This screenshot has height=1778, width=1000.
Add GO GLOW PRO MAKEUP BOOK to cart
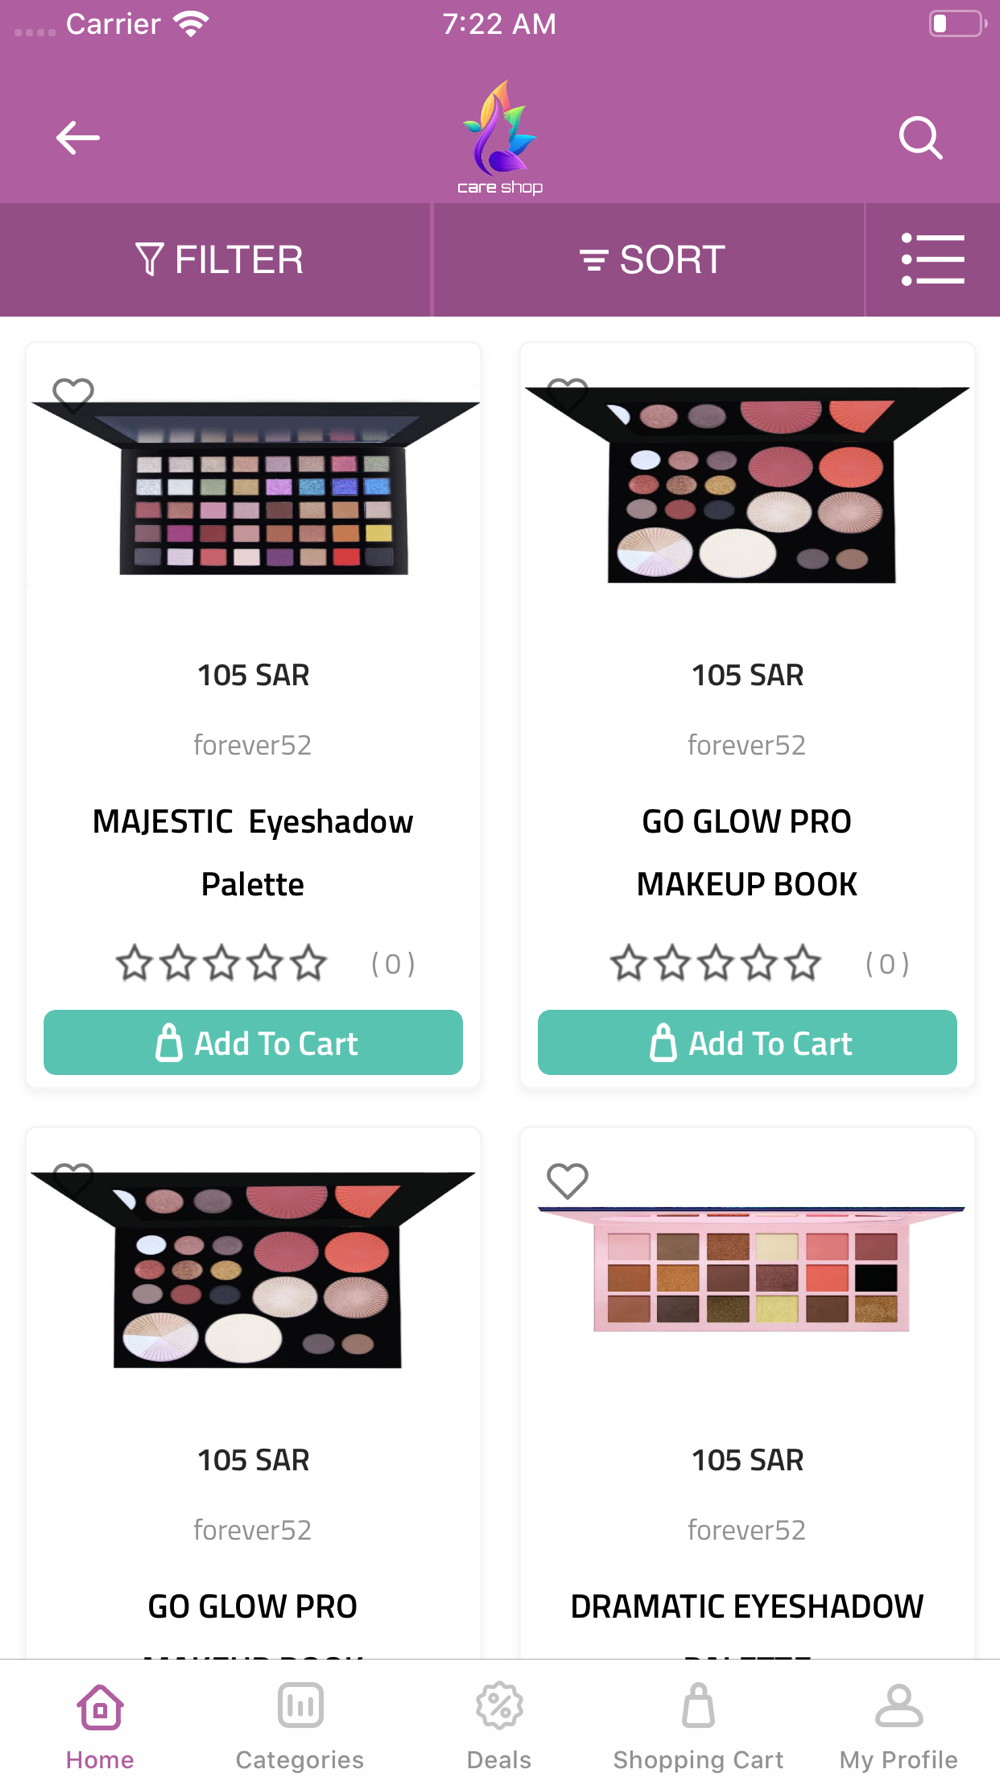click(747, 1042)
